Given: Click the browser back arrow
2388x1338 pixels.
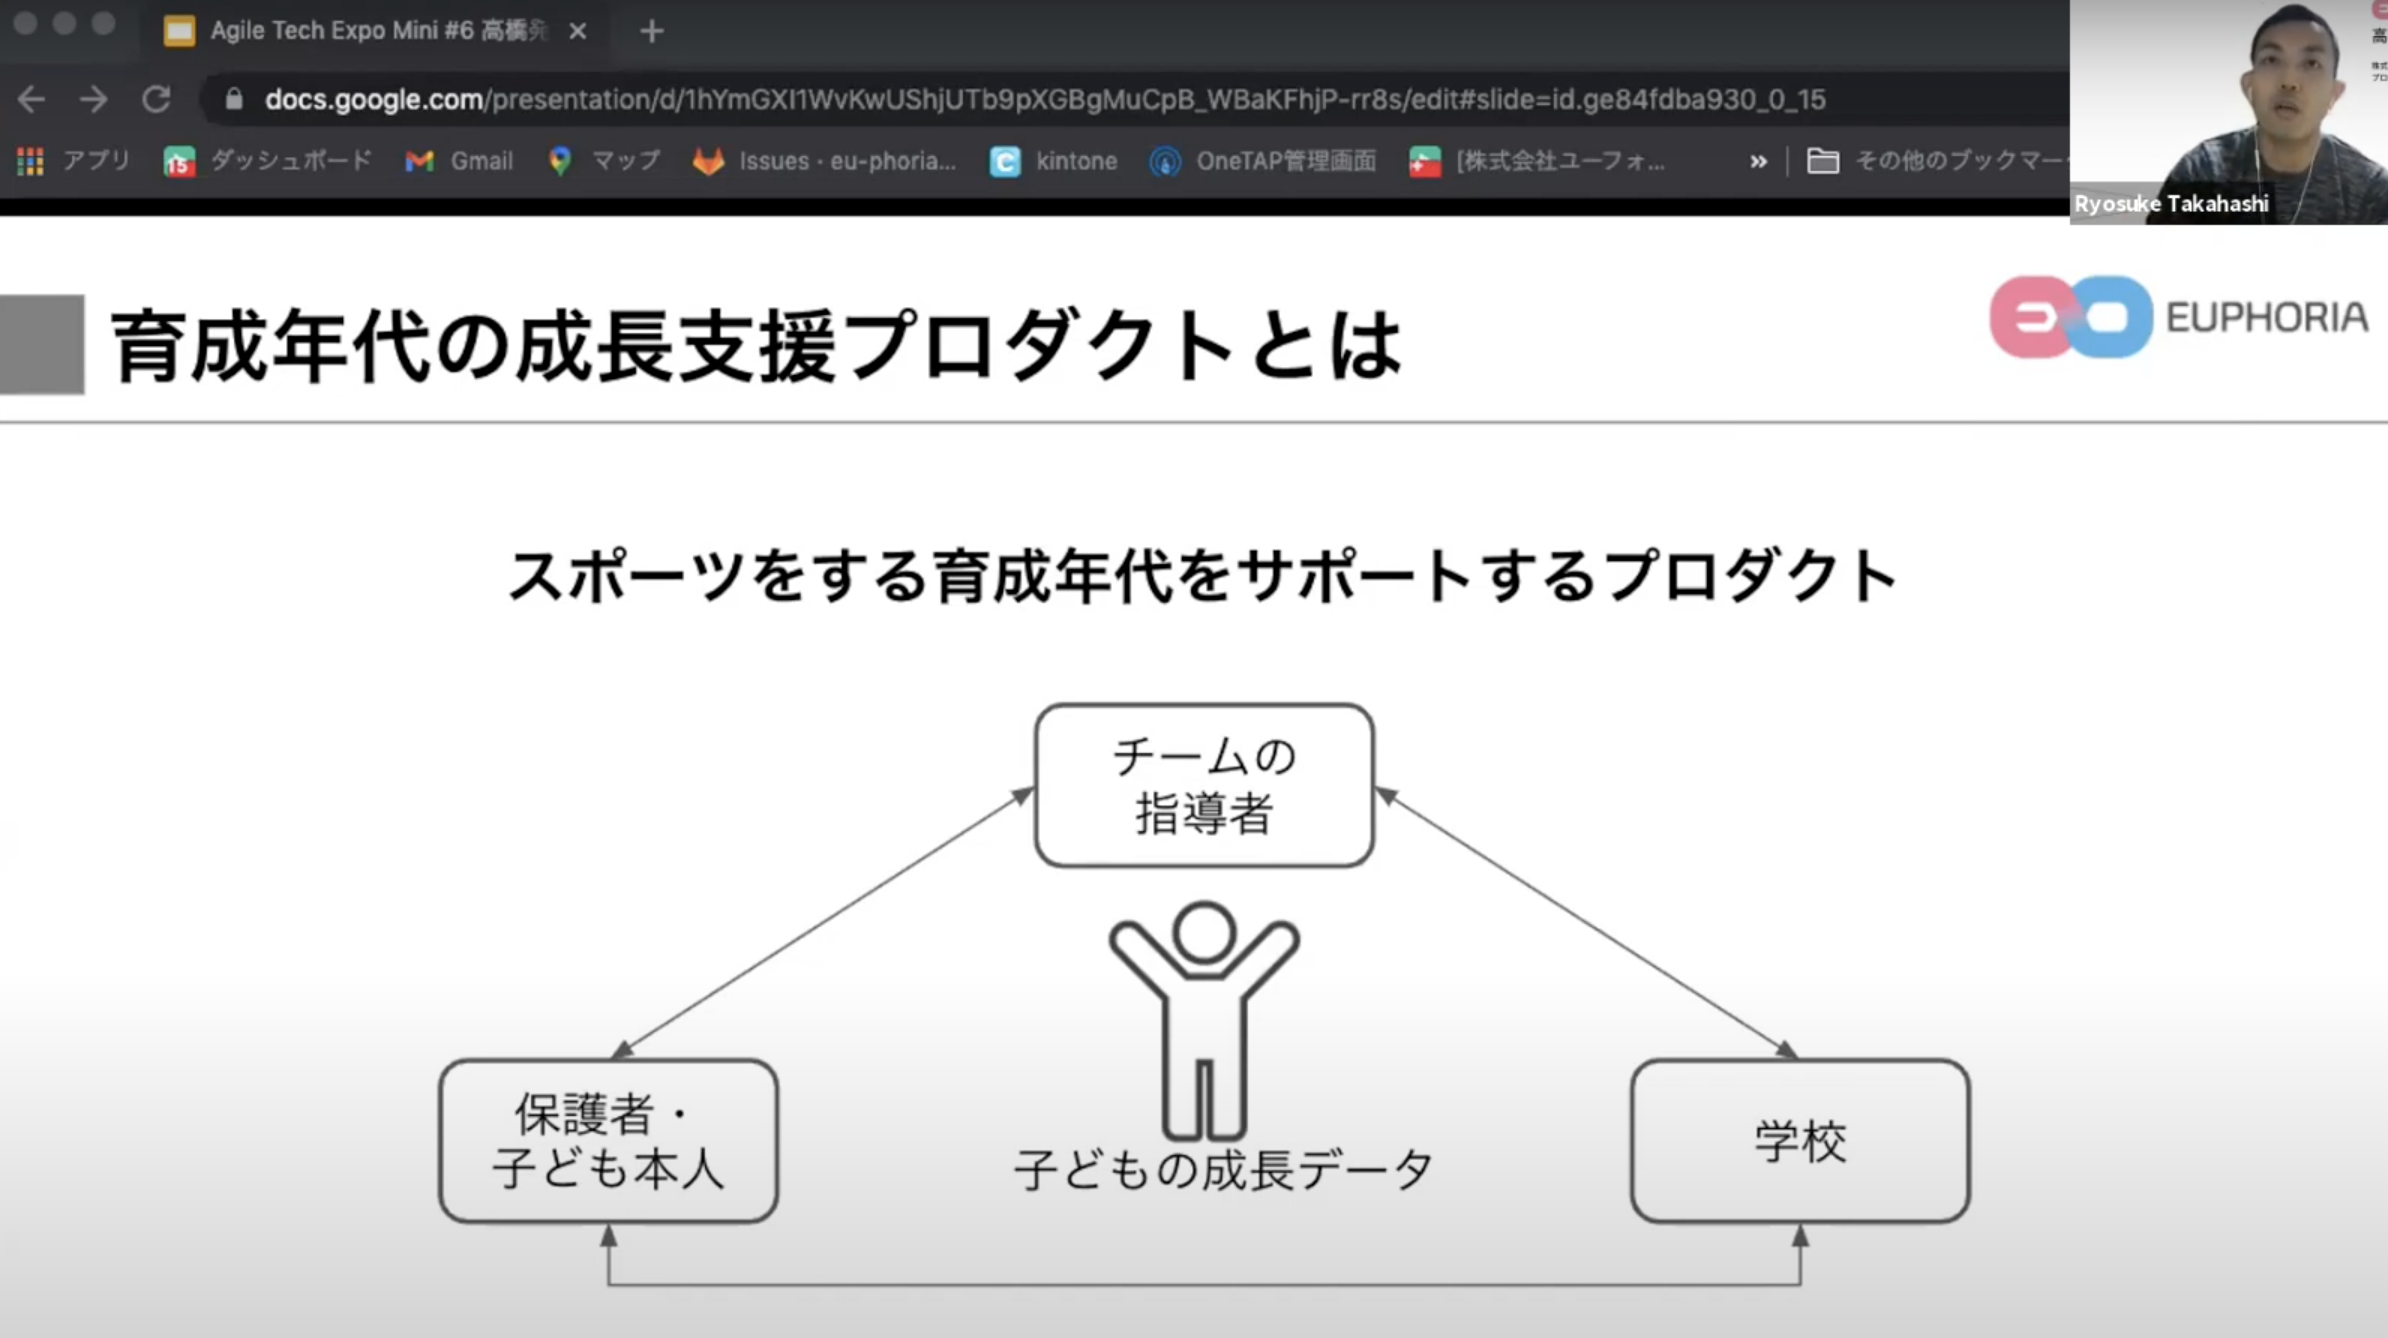Looking at the screenshot, I should [x=31, y=99].
